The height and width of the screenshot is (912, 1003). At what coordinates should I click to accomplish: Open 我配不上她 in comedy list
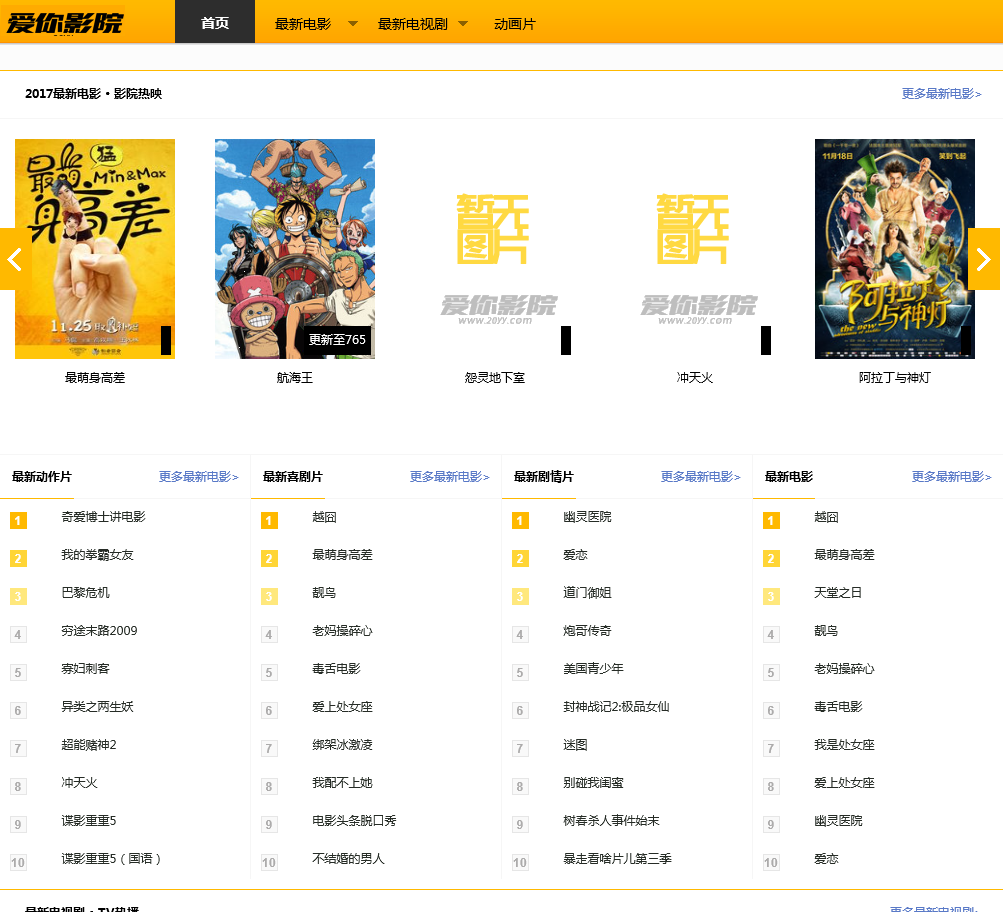point(342,783)
